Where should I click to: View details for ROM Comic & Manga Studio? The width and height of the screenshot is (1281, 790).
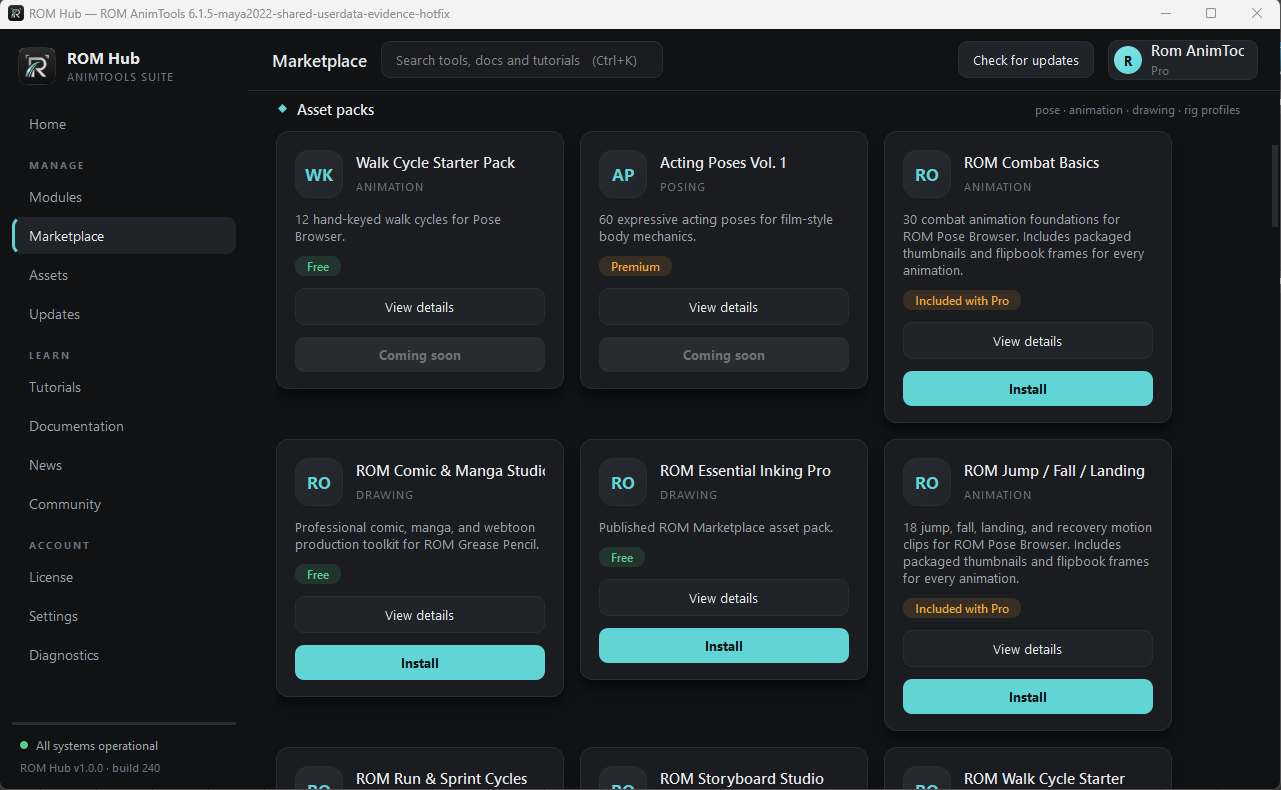[420, 615]
